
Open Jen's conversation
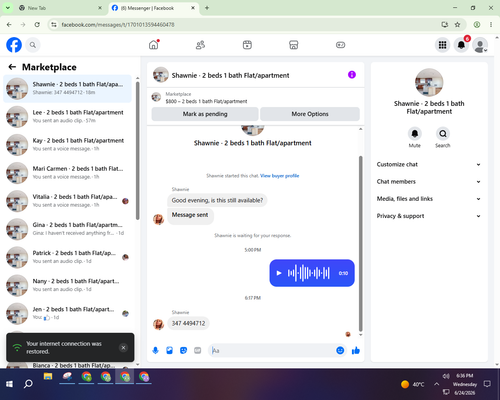click(67, 313)
